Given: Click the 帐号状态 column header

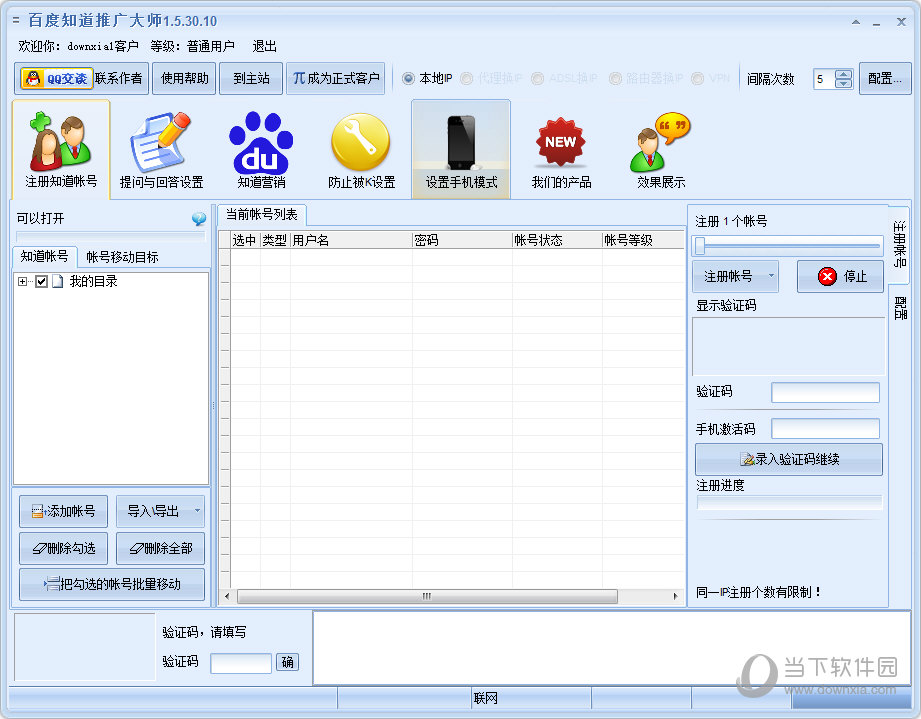Looking at the screenshot, I should [x=557, y=240].
